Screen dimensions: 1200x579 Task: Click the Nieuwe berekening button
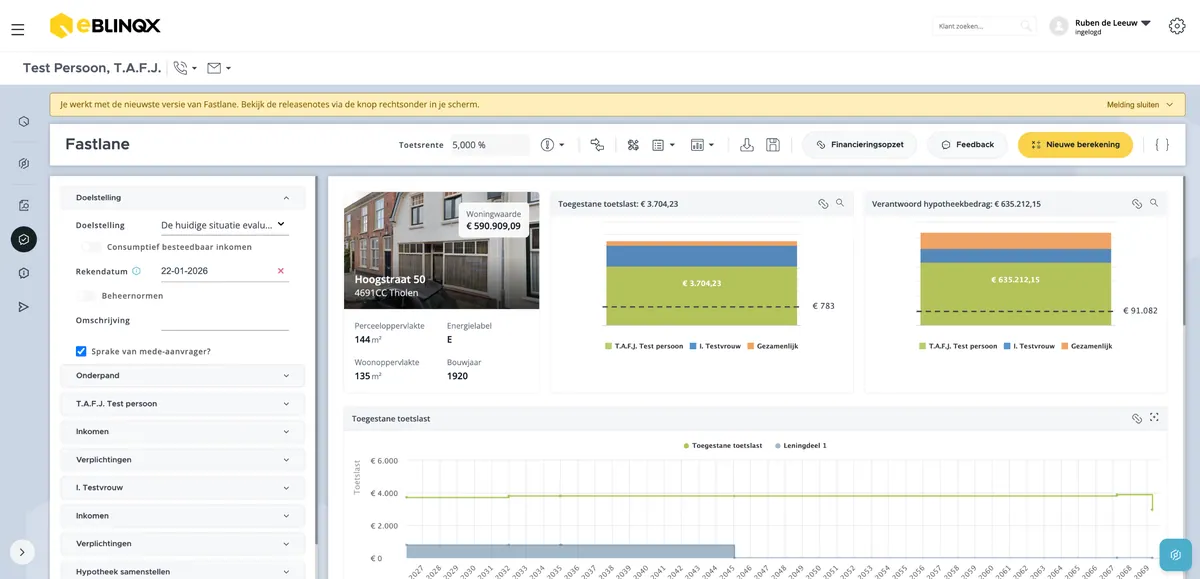(1075, 145)
